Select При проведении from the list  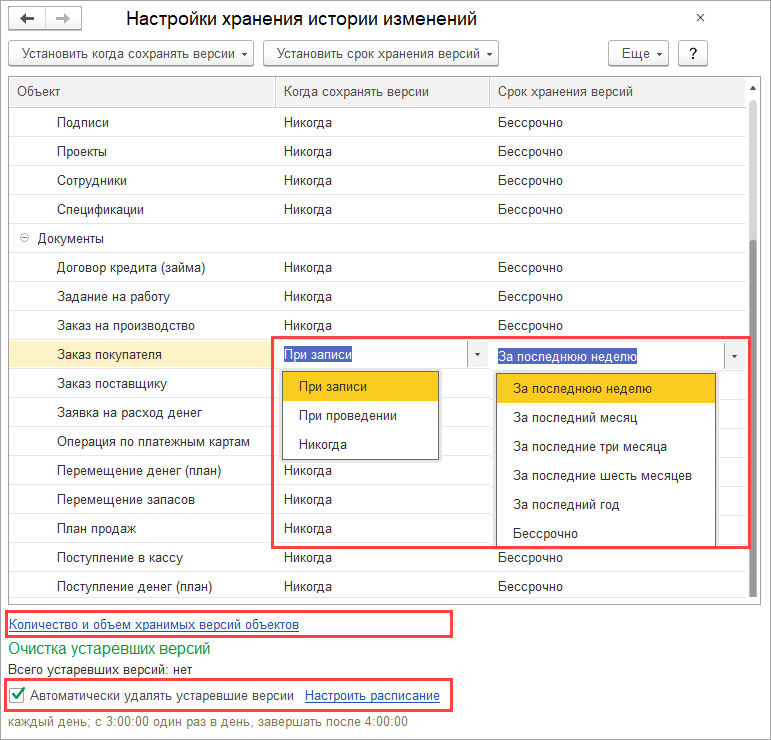348,415
